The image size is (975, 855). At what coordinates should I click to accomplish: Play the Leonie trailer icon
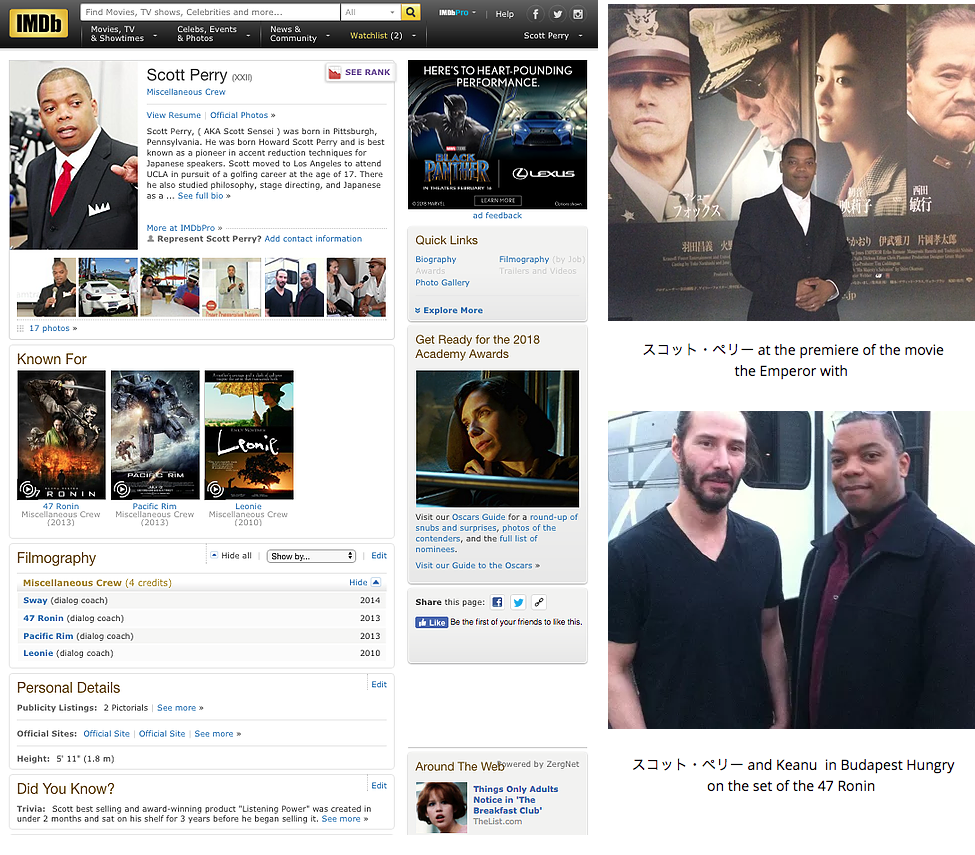[215, 489]
